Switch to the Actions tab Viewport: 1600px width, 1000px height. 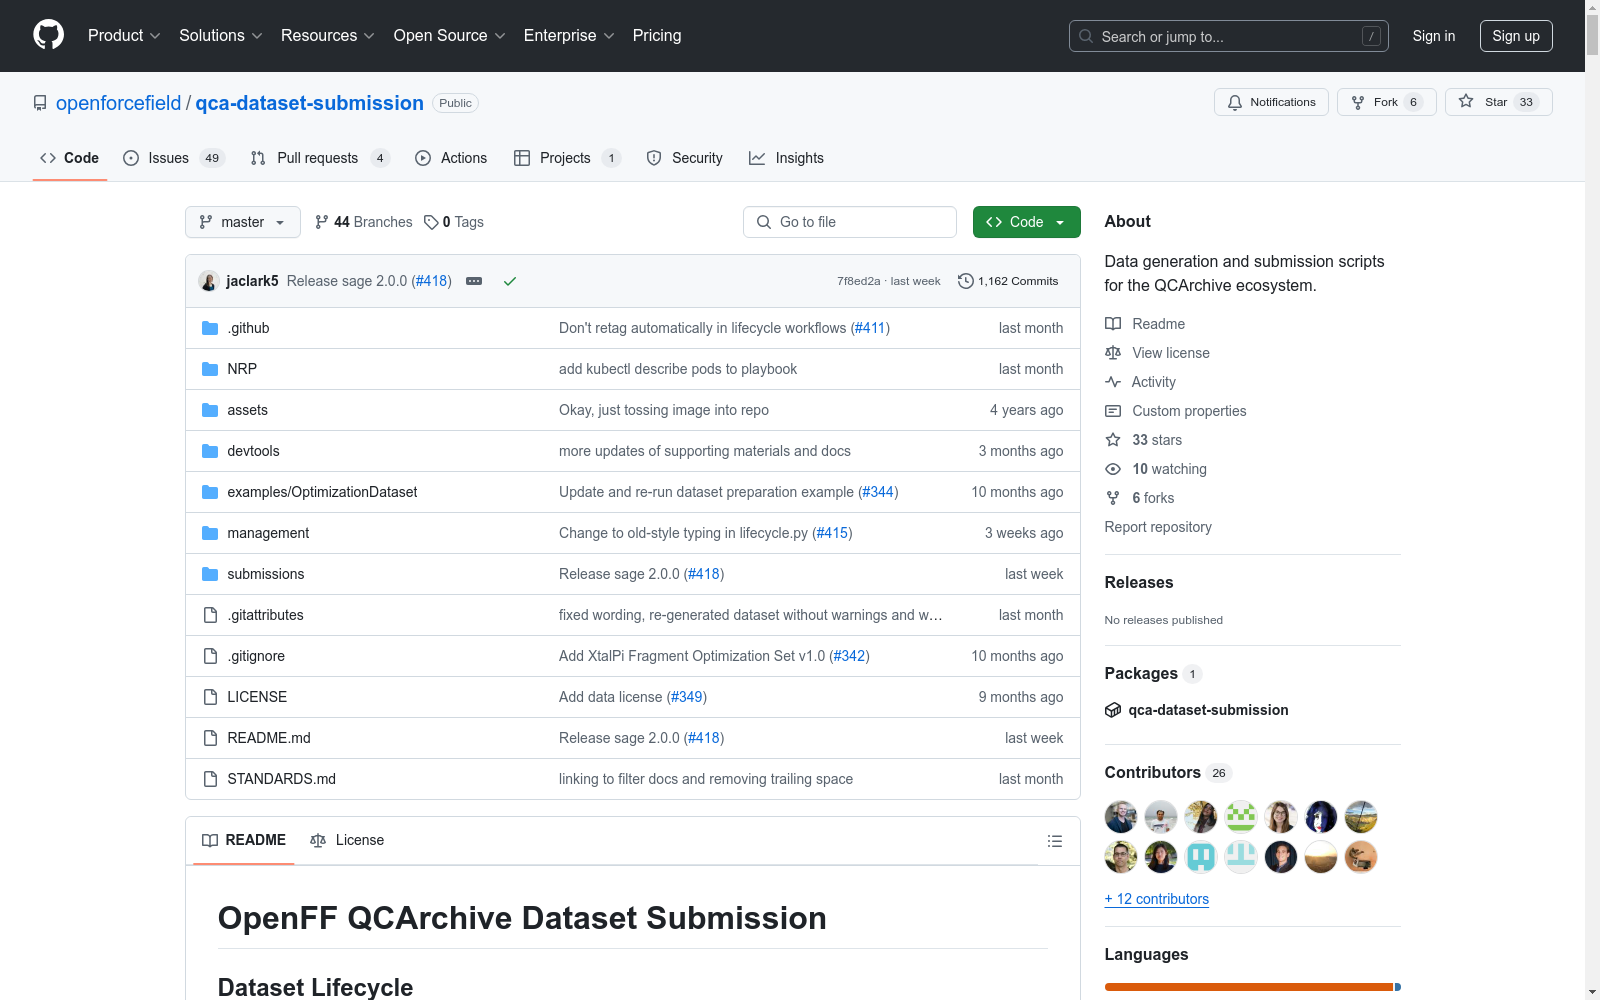[x=451, y=158]
